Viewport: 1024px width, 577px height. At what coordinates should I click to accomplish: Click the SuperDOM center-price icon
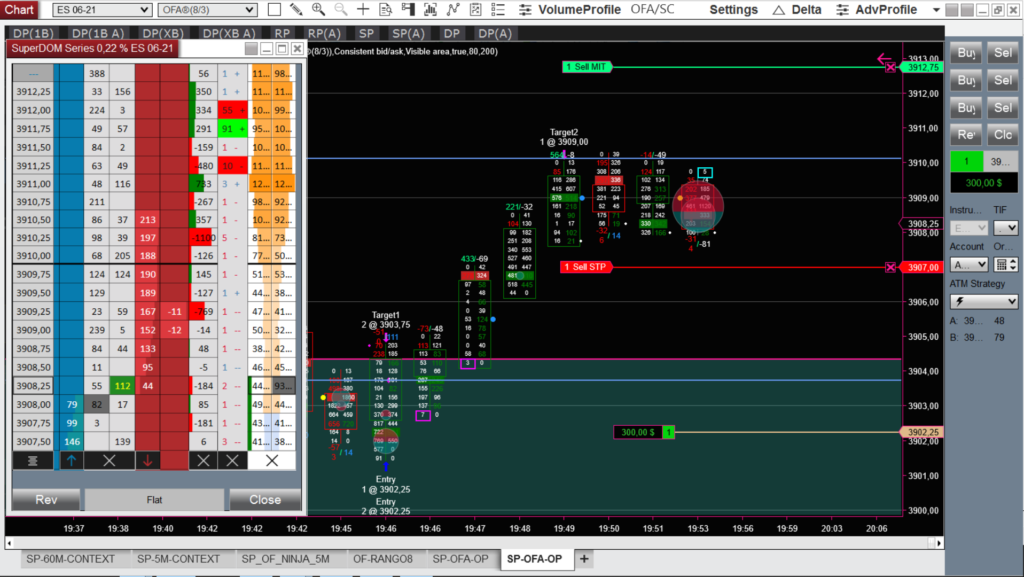click(x=32, y=461)
